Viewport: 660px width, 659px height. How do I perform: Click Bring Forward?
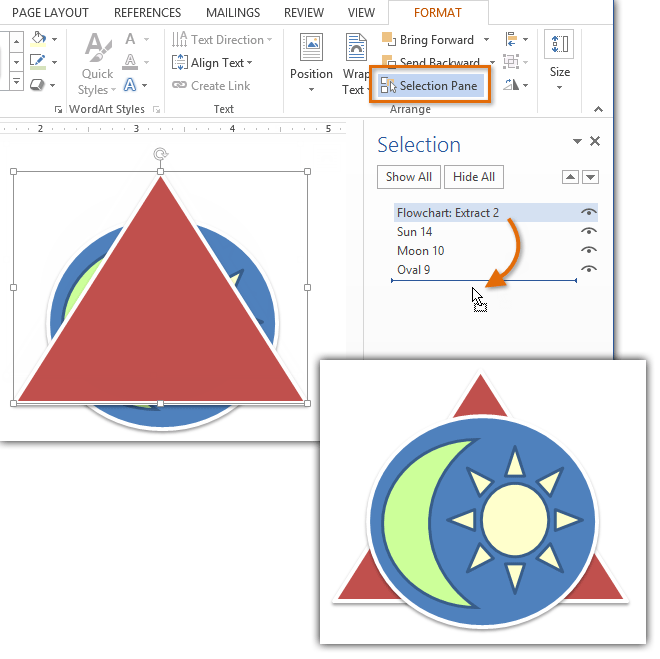point(428,40)
